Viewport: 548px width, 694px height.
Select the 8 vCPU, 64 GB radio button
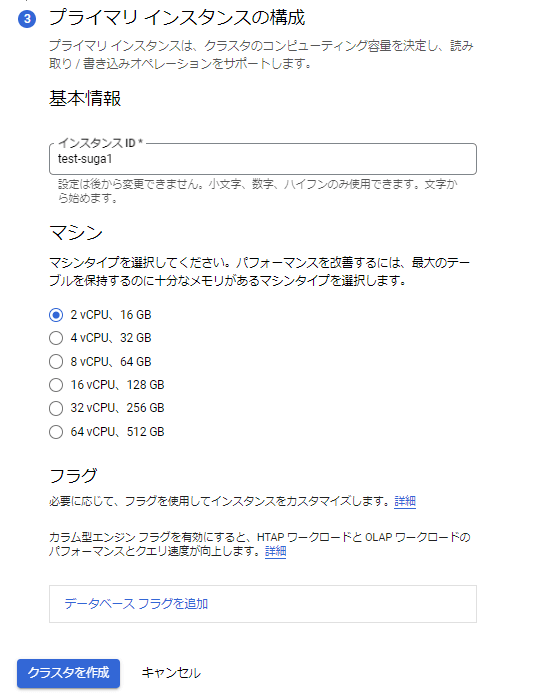[x=56, y=362]
